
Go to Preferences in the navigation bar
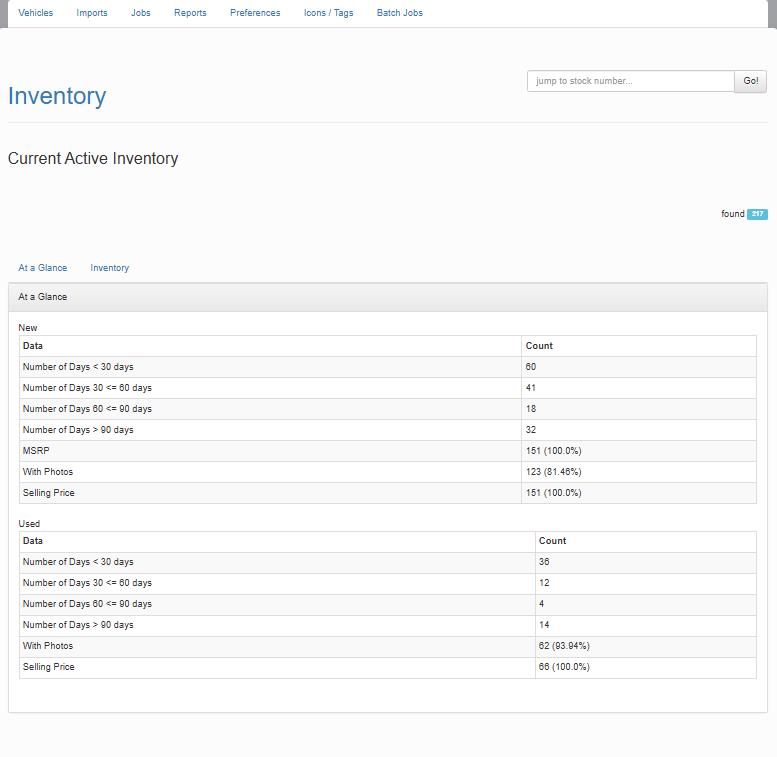[x=255, y=13]
